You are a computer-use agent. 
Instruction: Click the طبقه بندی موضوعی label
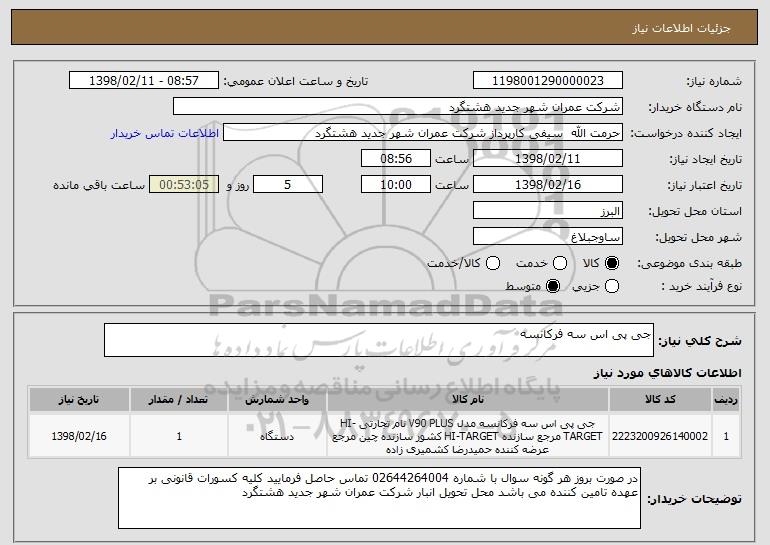tap(689, 264)
